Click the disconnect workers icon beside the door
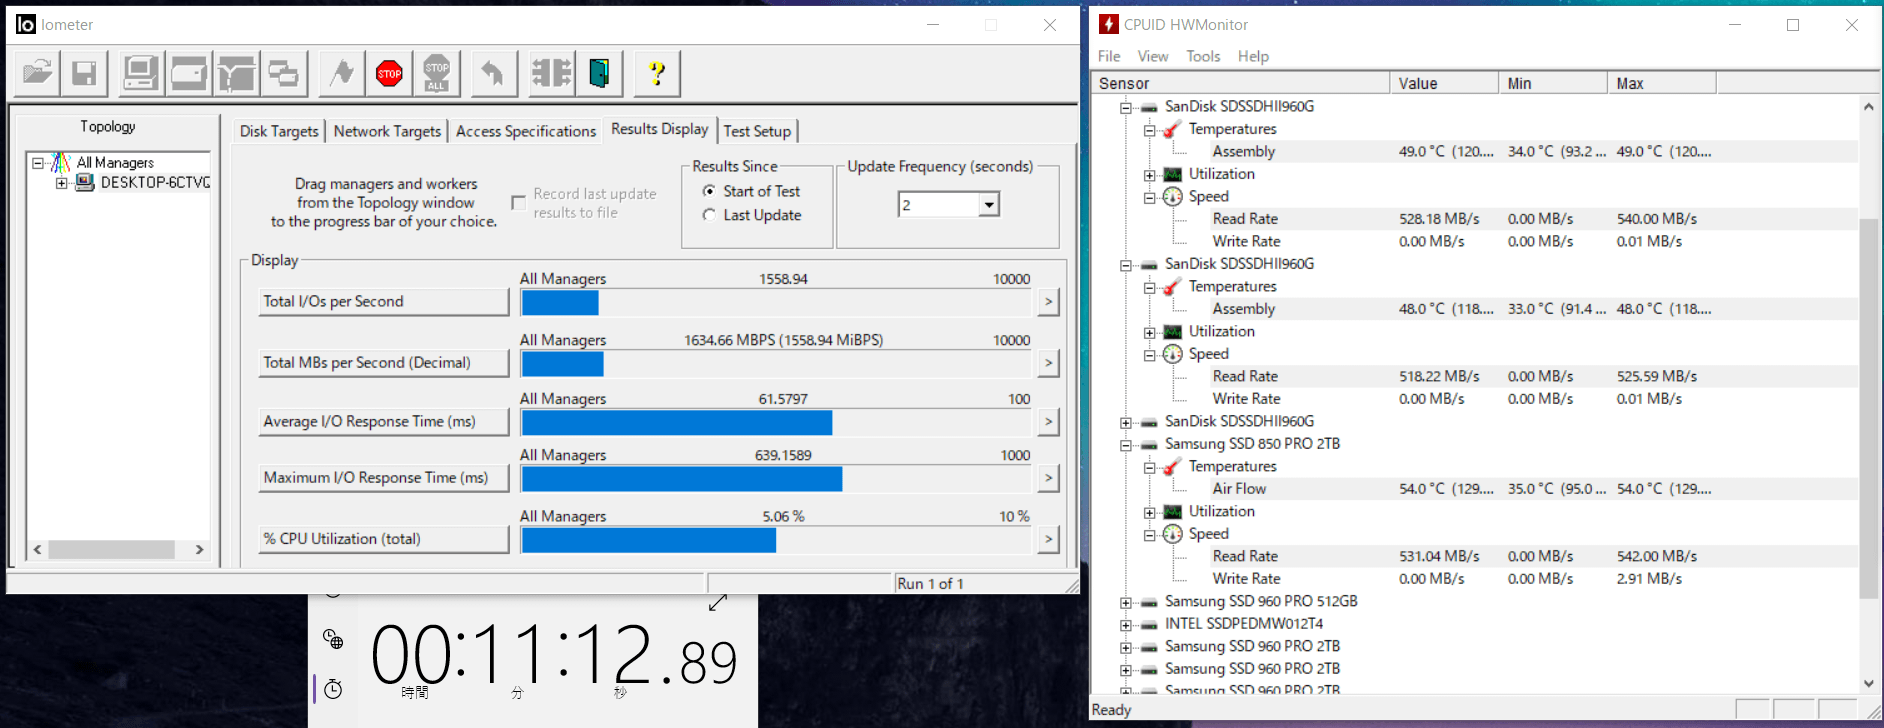Image resolution: width=1884 pixels, height=728 pixels. pyautogui.click(x=551, y=73)
